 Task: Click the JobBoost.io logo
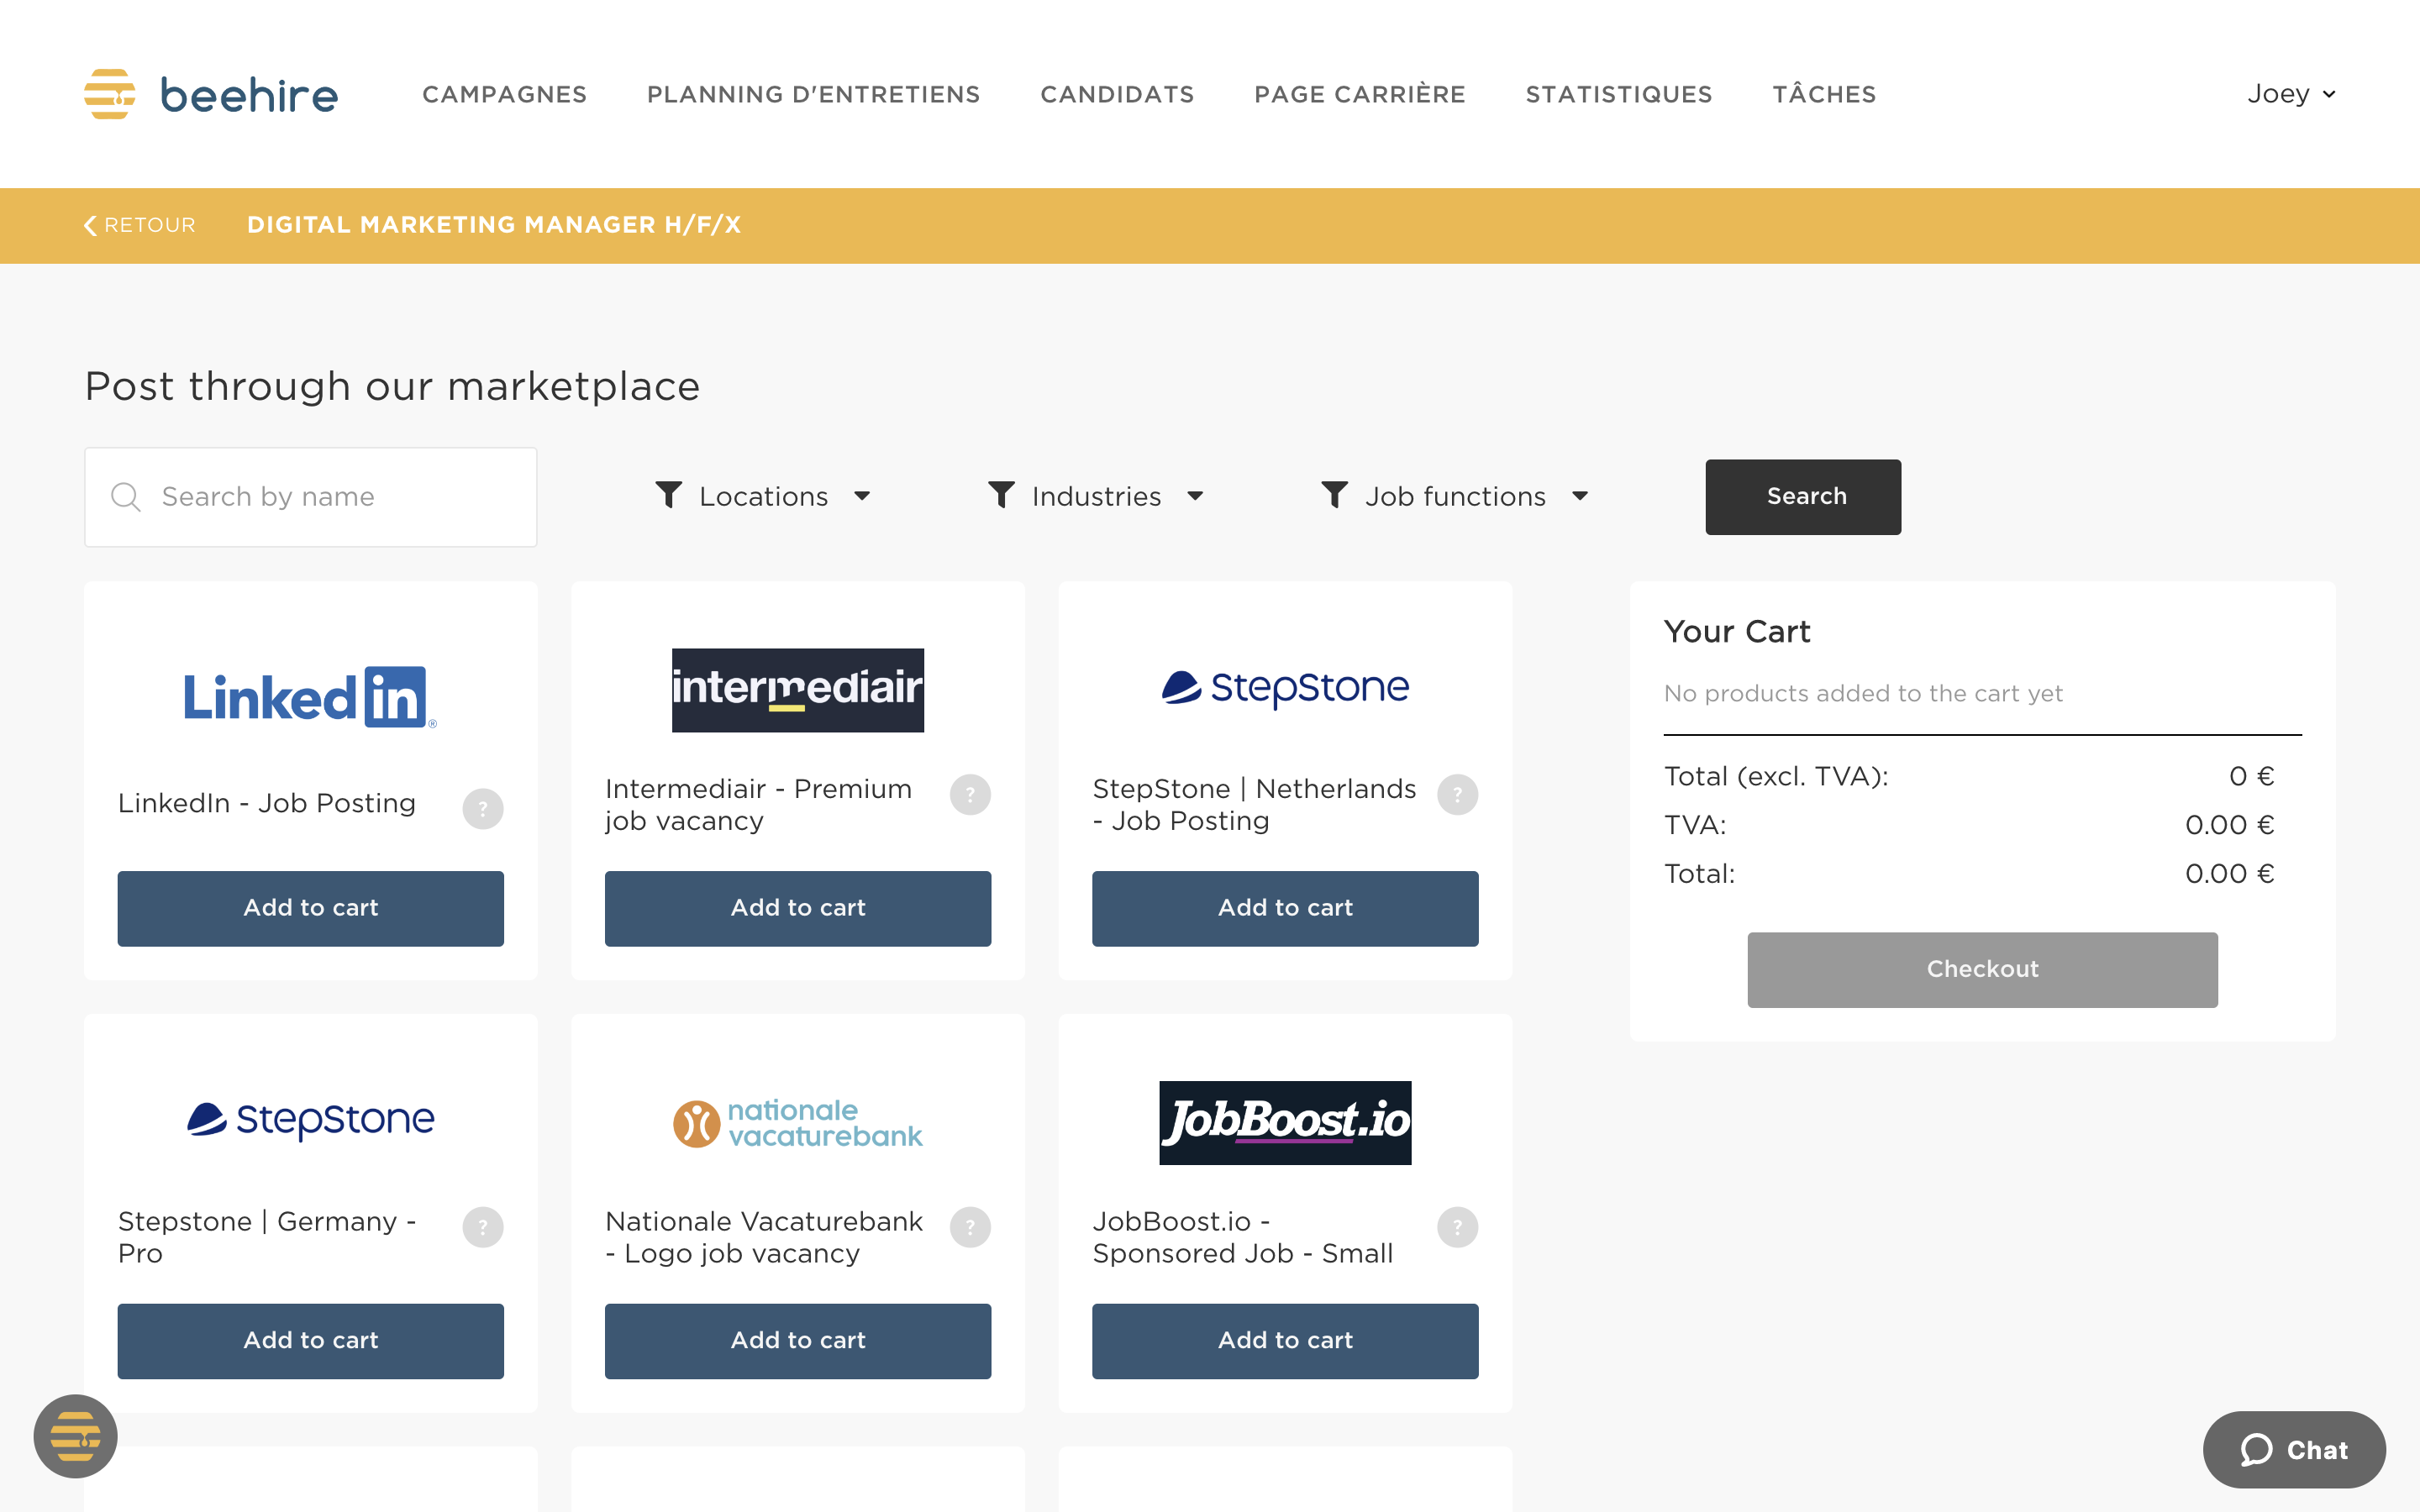pyautogui.click(x=1285, y=1122)
